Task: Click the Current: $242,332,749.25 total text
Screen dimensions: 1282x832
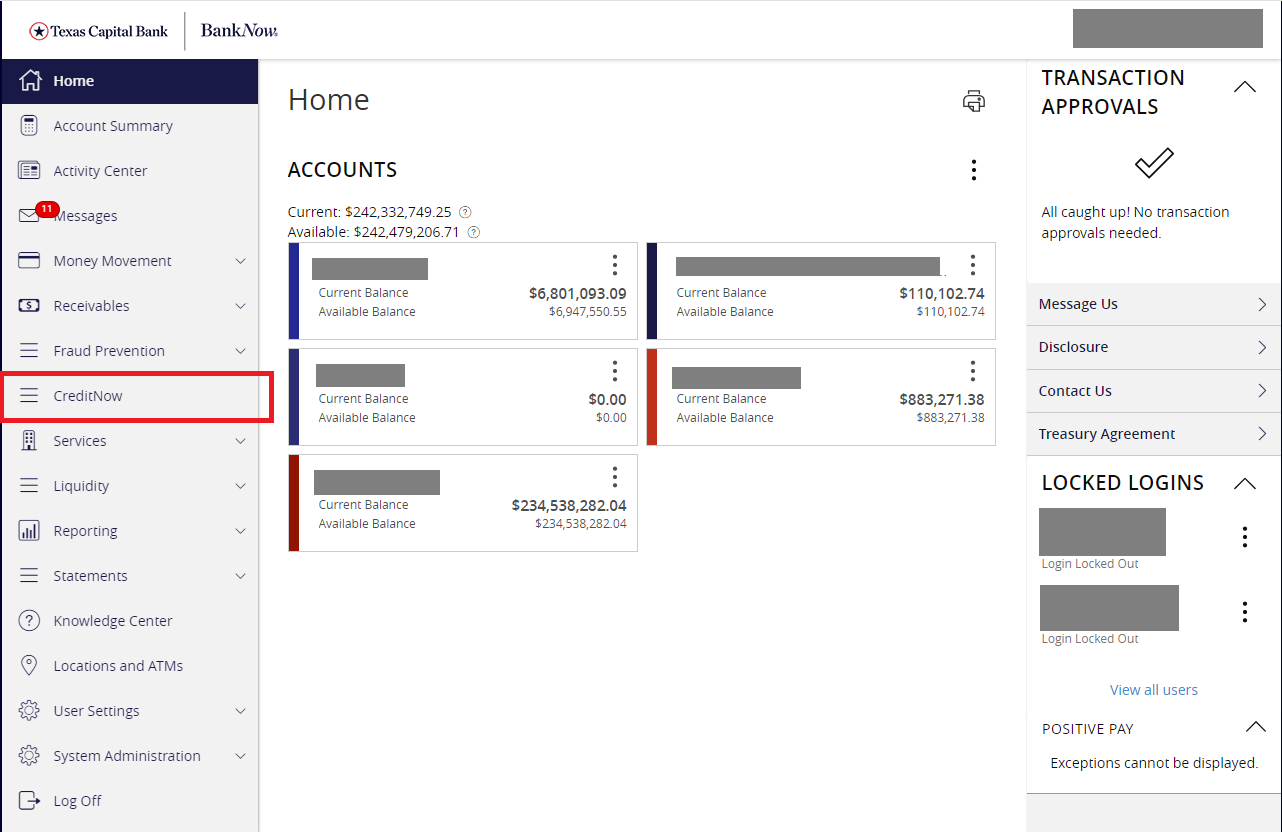Action: coord(370,212)
